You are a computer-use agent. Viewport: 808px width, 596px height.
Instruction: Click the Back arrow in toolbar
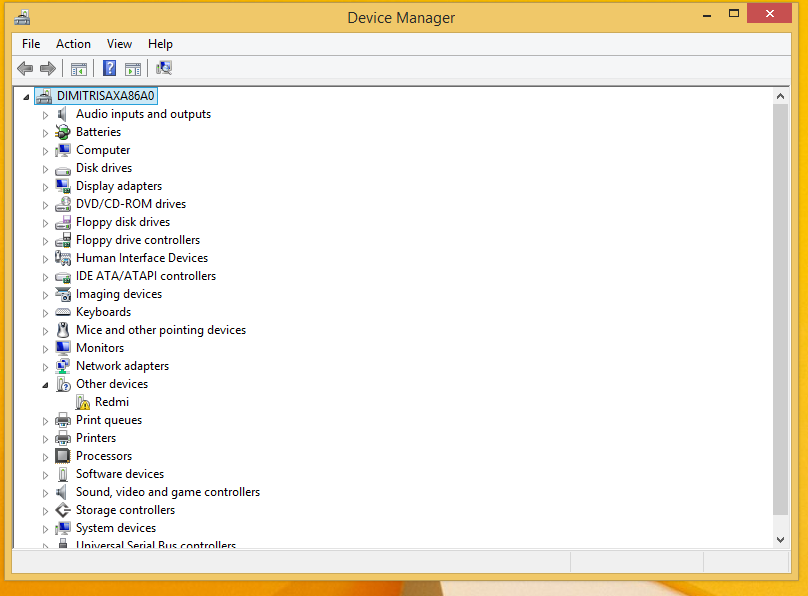coord(25,68)
